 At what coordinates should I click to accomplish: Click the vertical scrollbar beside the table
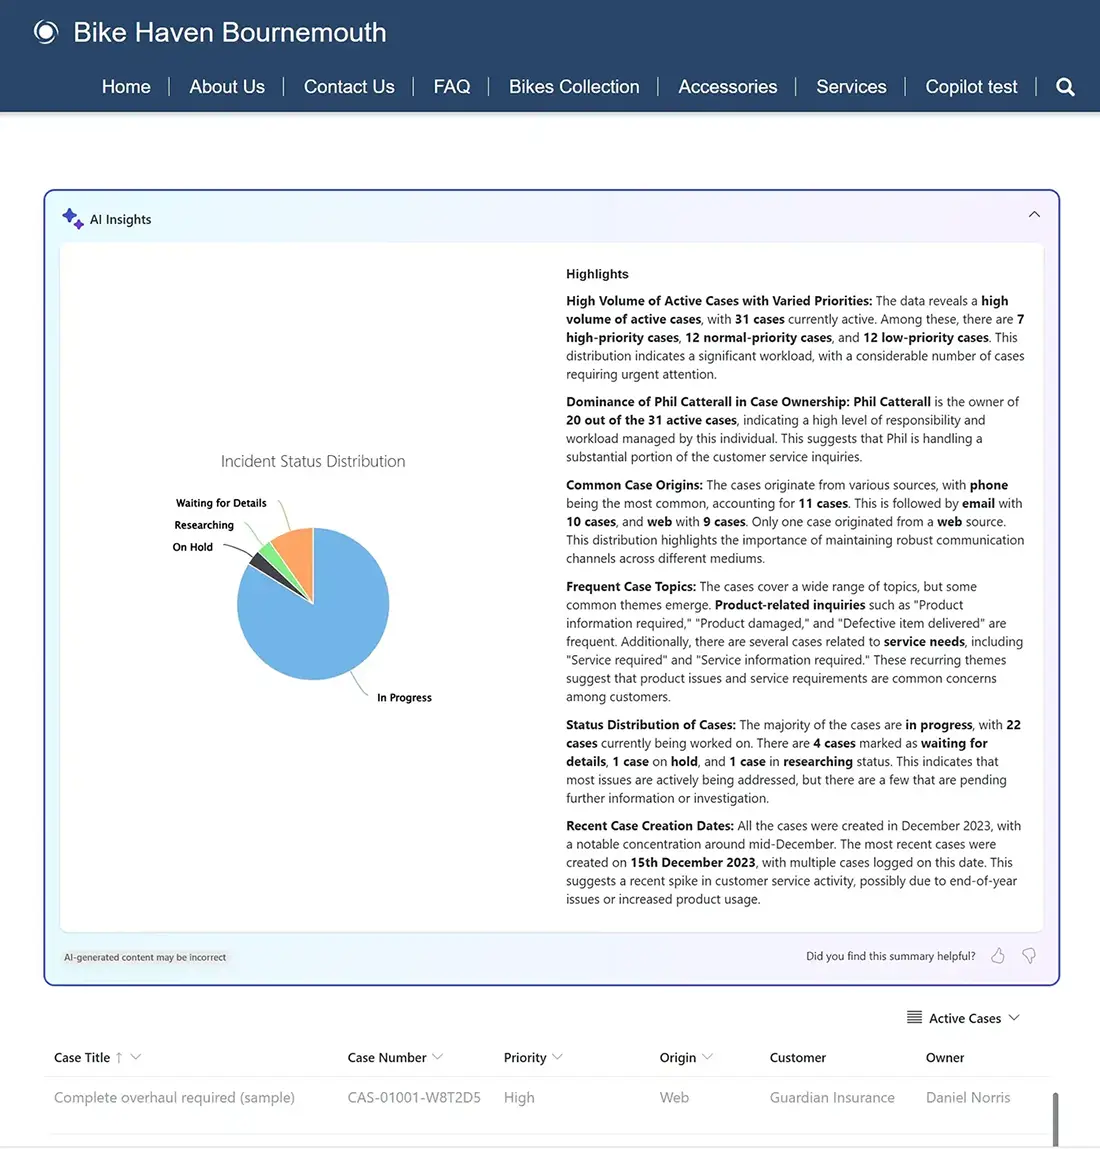click(1055, 1118)
